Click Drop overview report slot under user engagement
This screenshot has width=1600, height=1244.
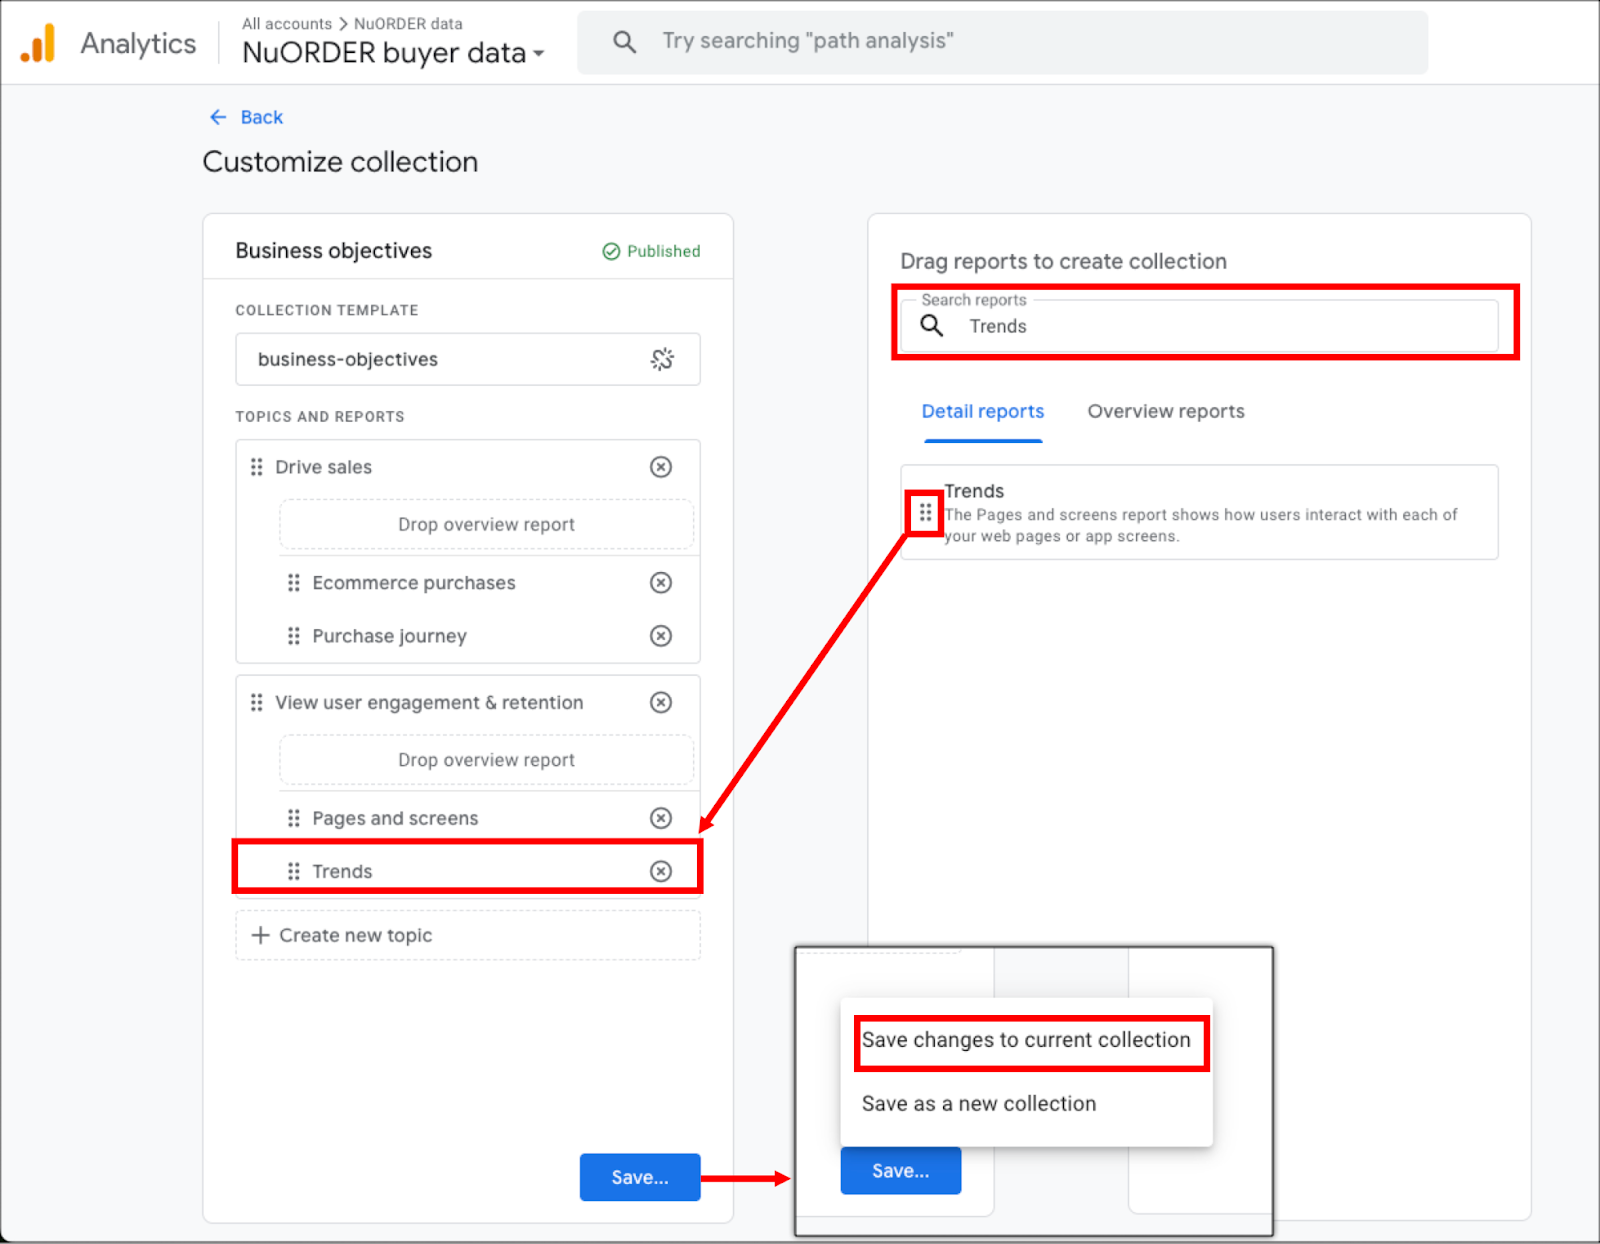(x=486, y=760)
